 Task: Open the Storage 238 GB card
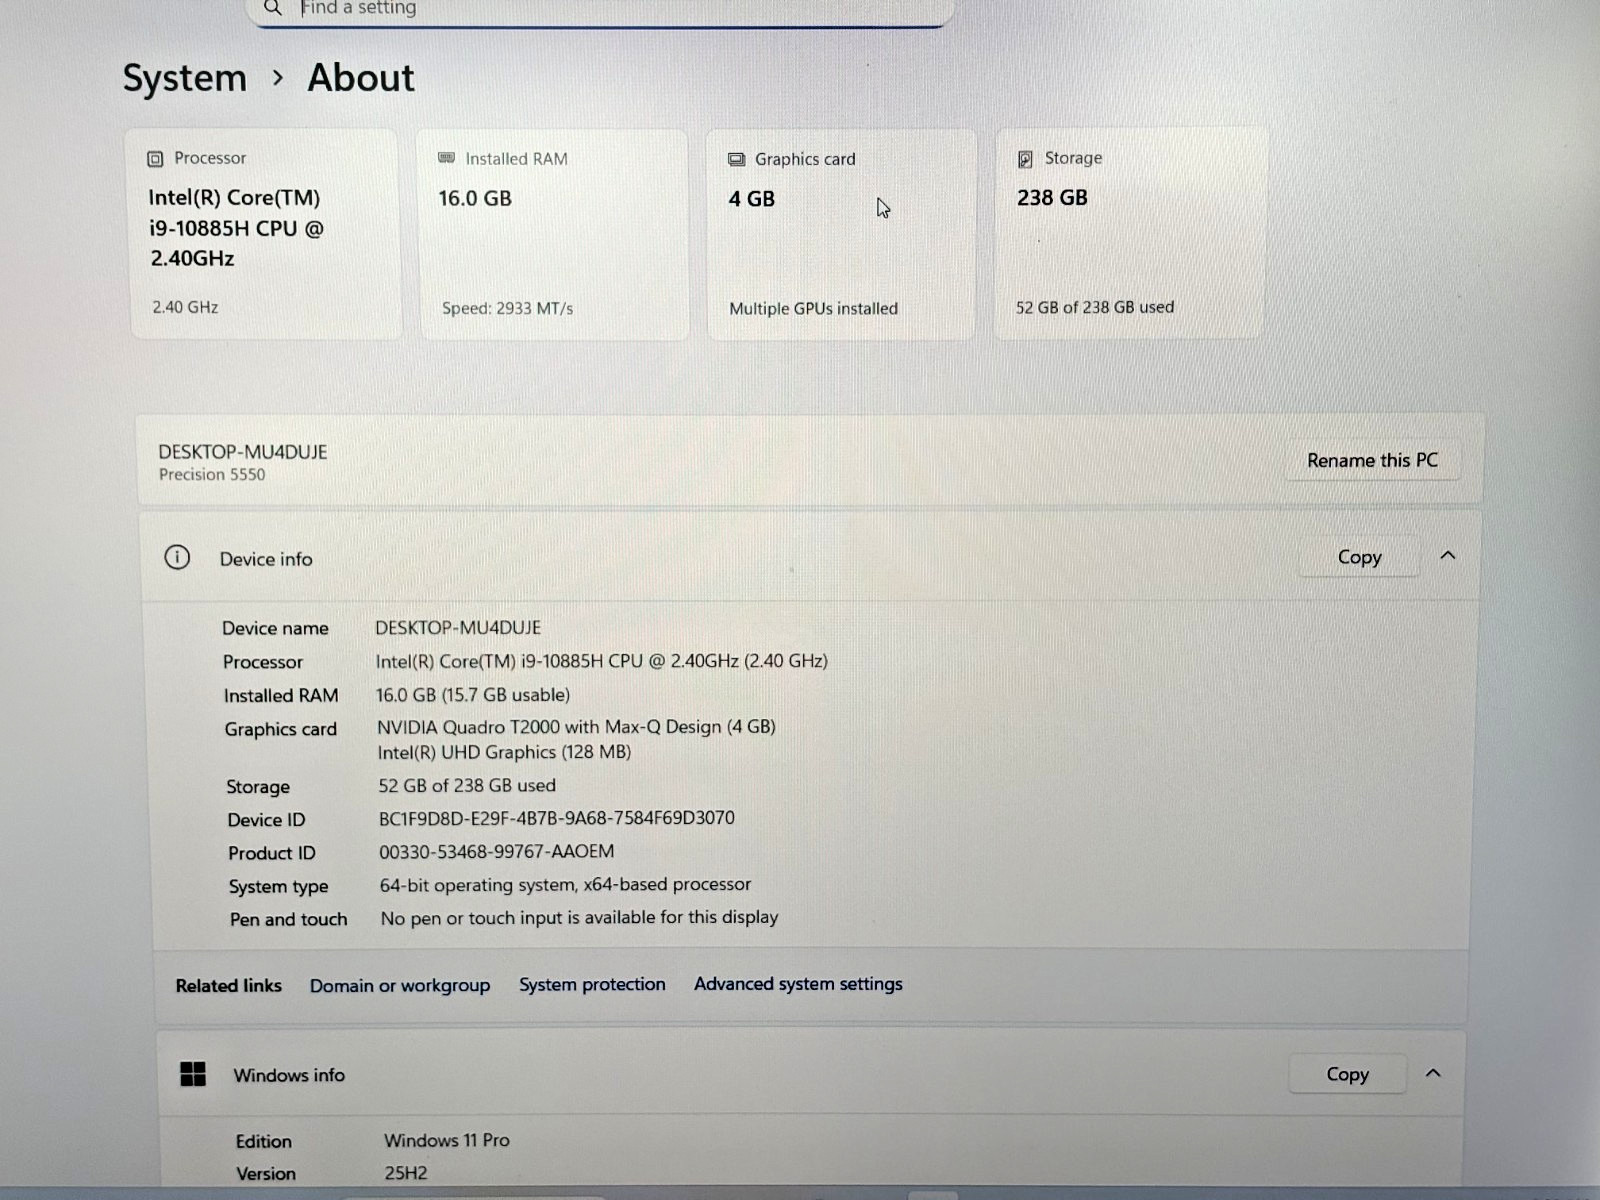pyautogui.click(x=1129, y=234)
